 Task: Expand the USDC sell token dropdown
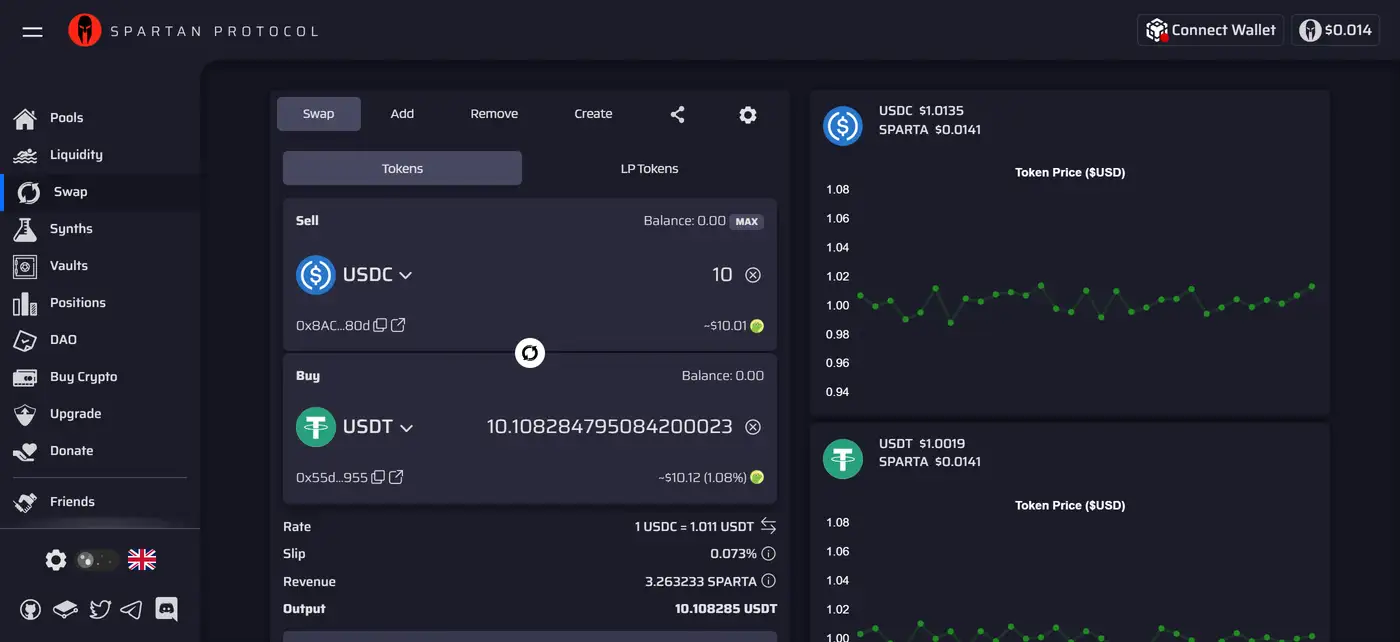pos(377,275)
